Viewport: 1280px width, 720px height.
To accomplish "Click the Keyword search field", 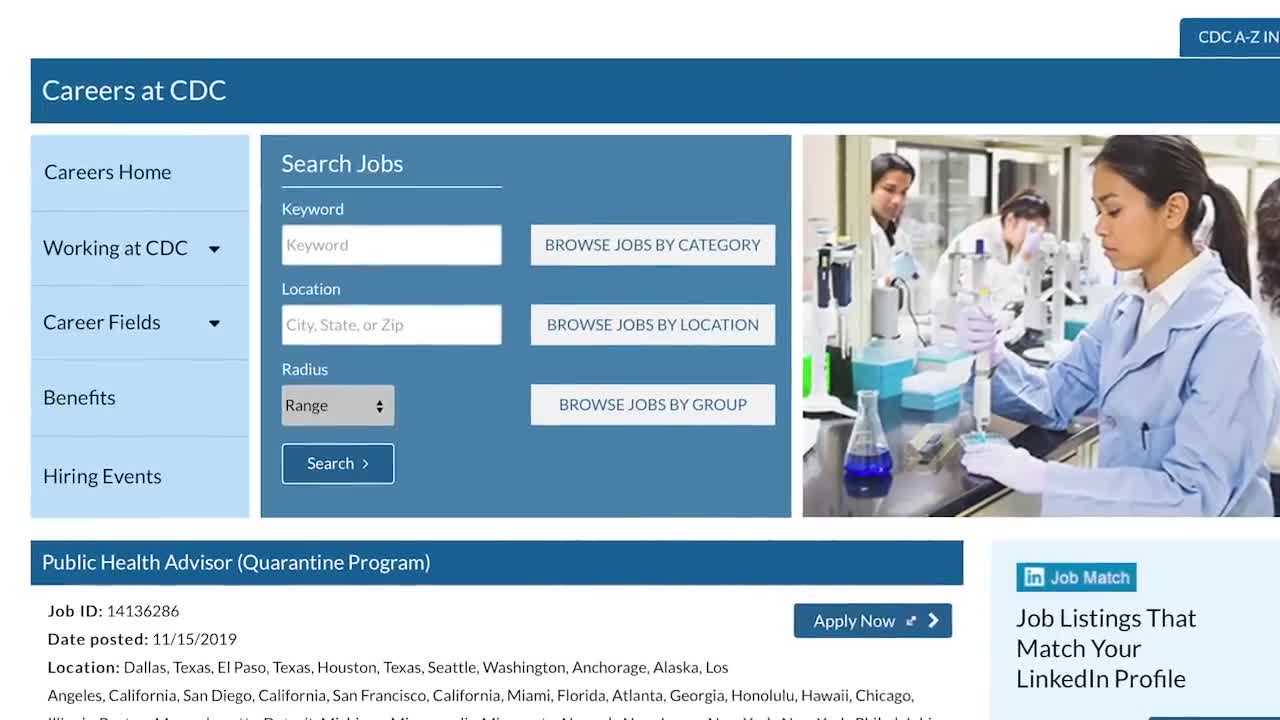I will pyautogui.click(x=391, y=245).
